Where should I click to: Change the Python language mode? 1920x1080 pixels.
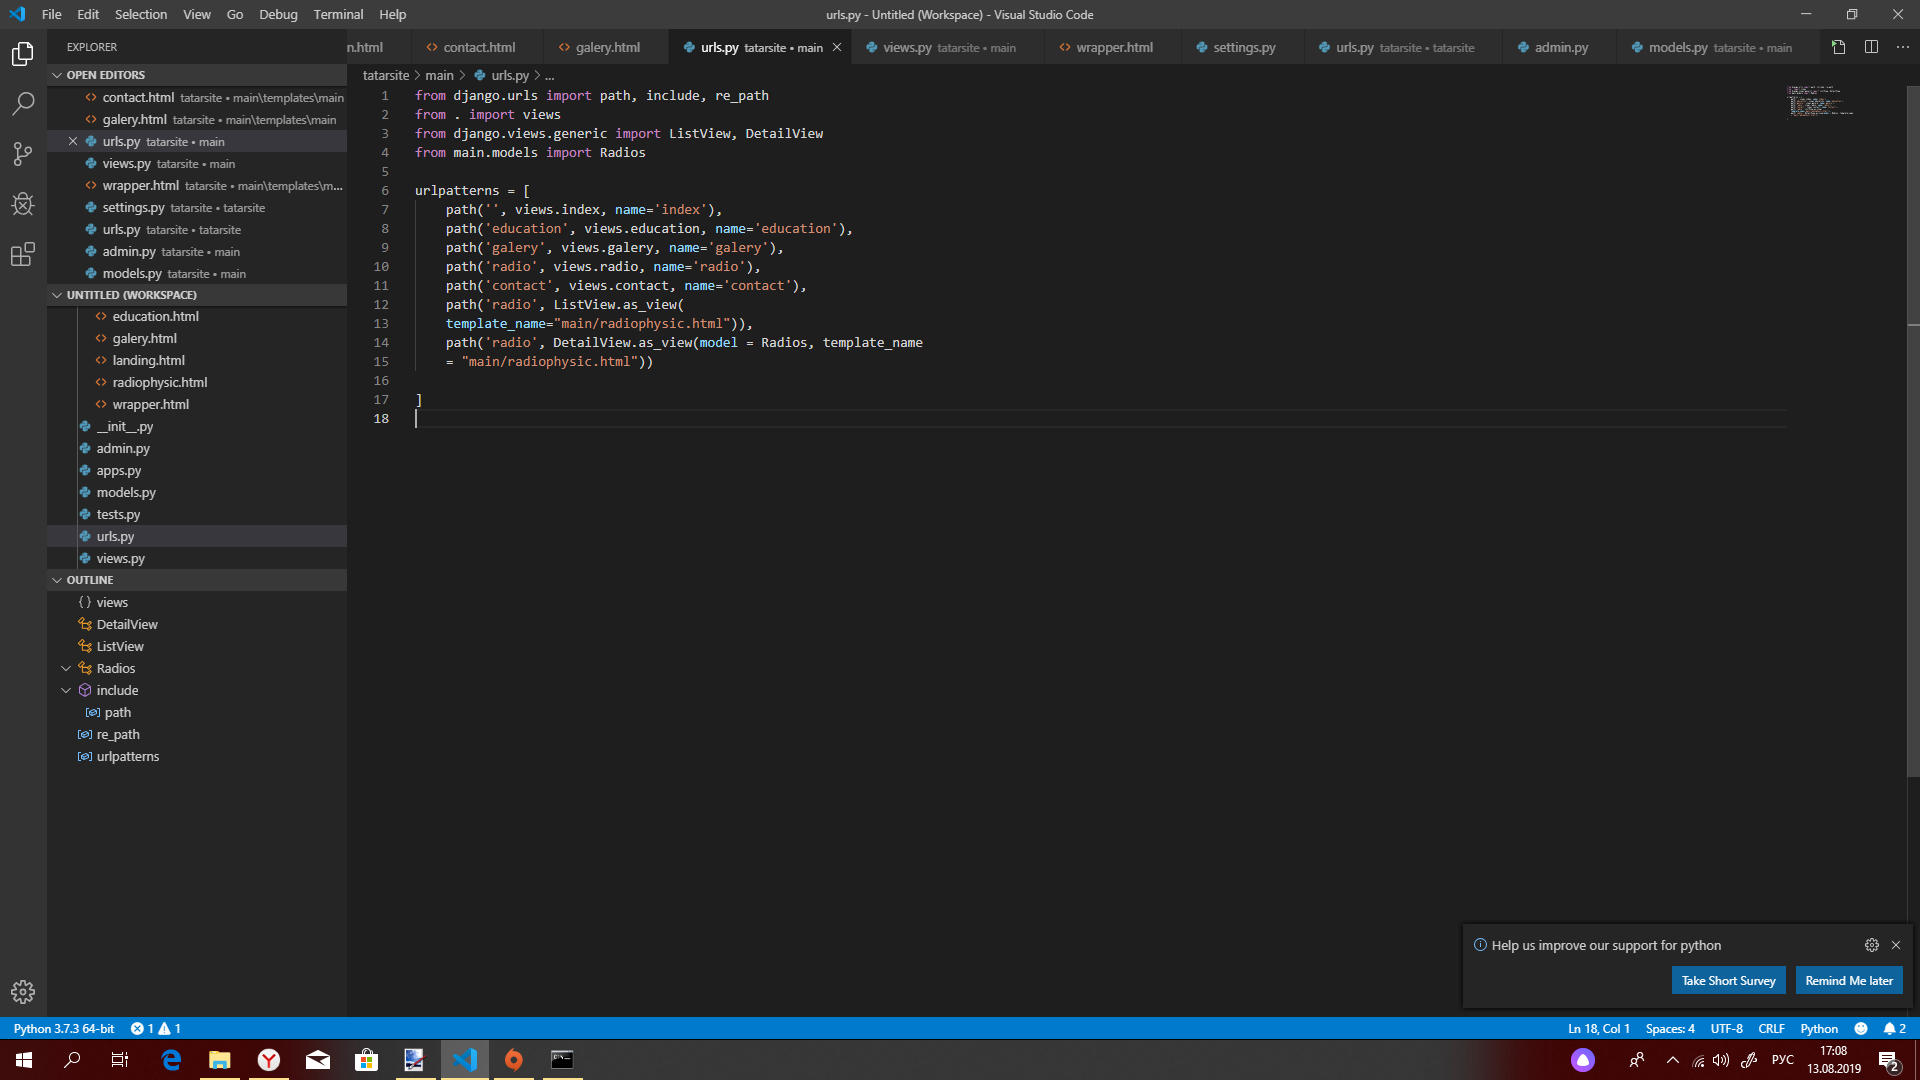click(x=1819, y=1028)
